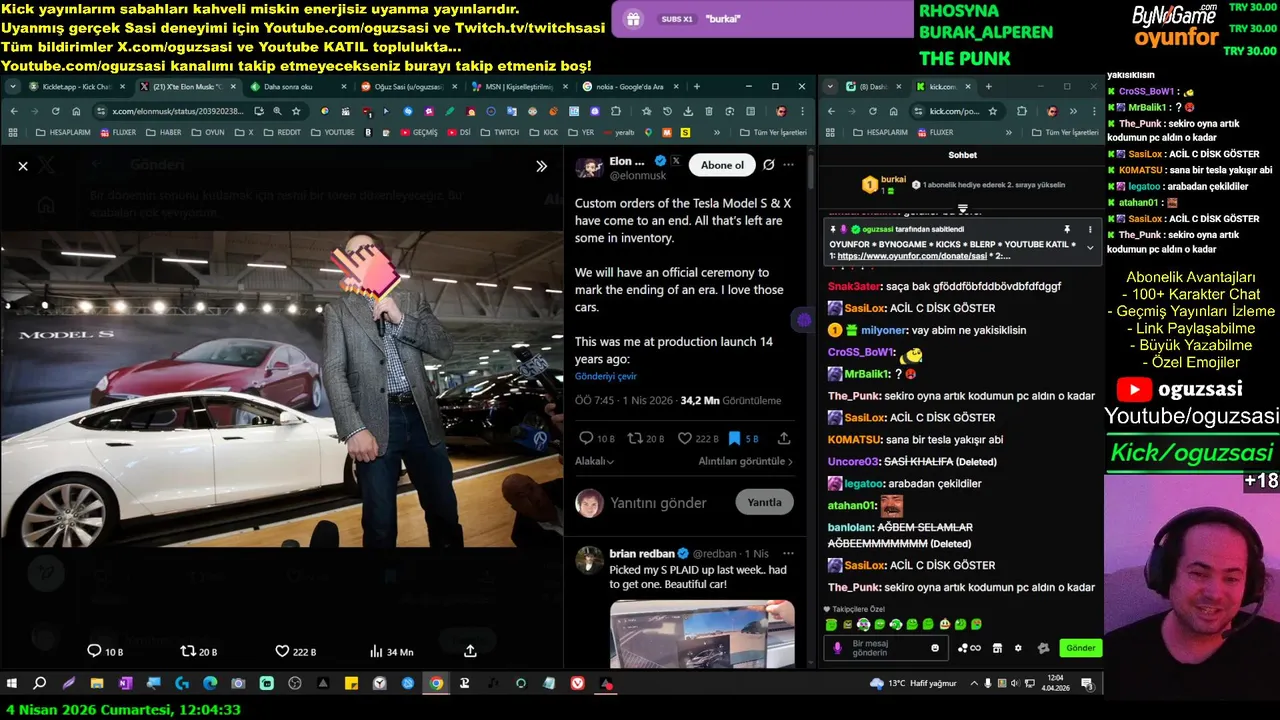
Task: Open Windows Start menu
Action: 12,683
